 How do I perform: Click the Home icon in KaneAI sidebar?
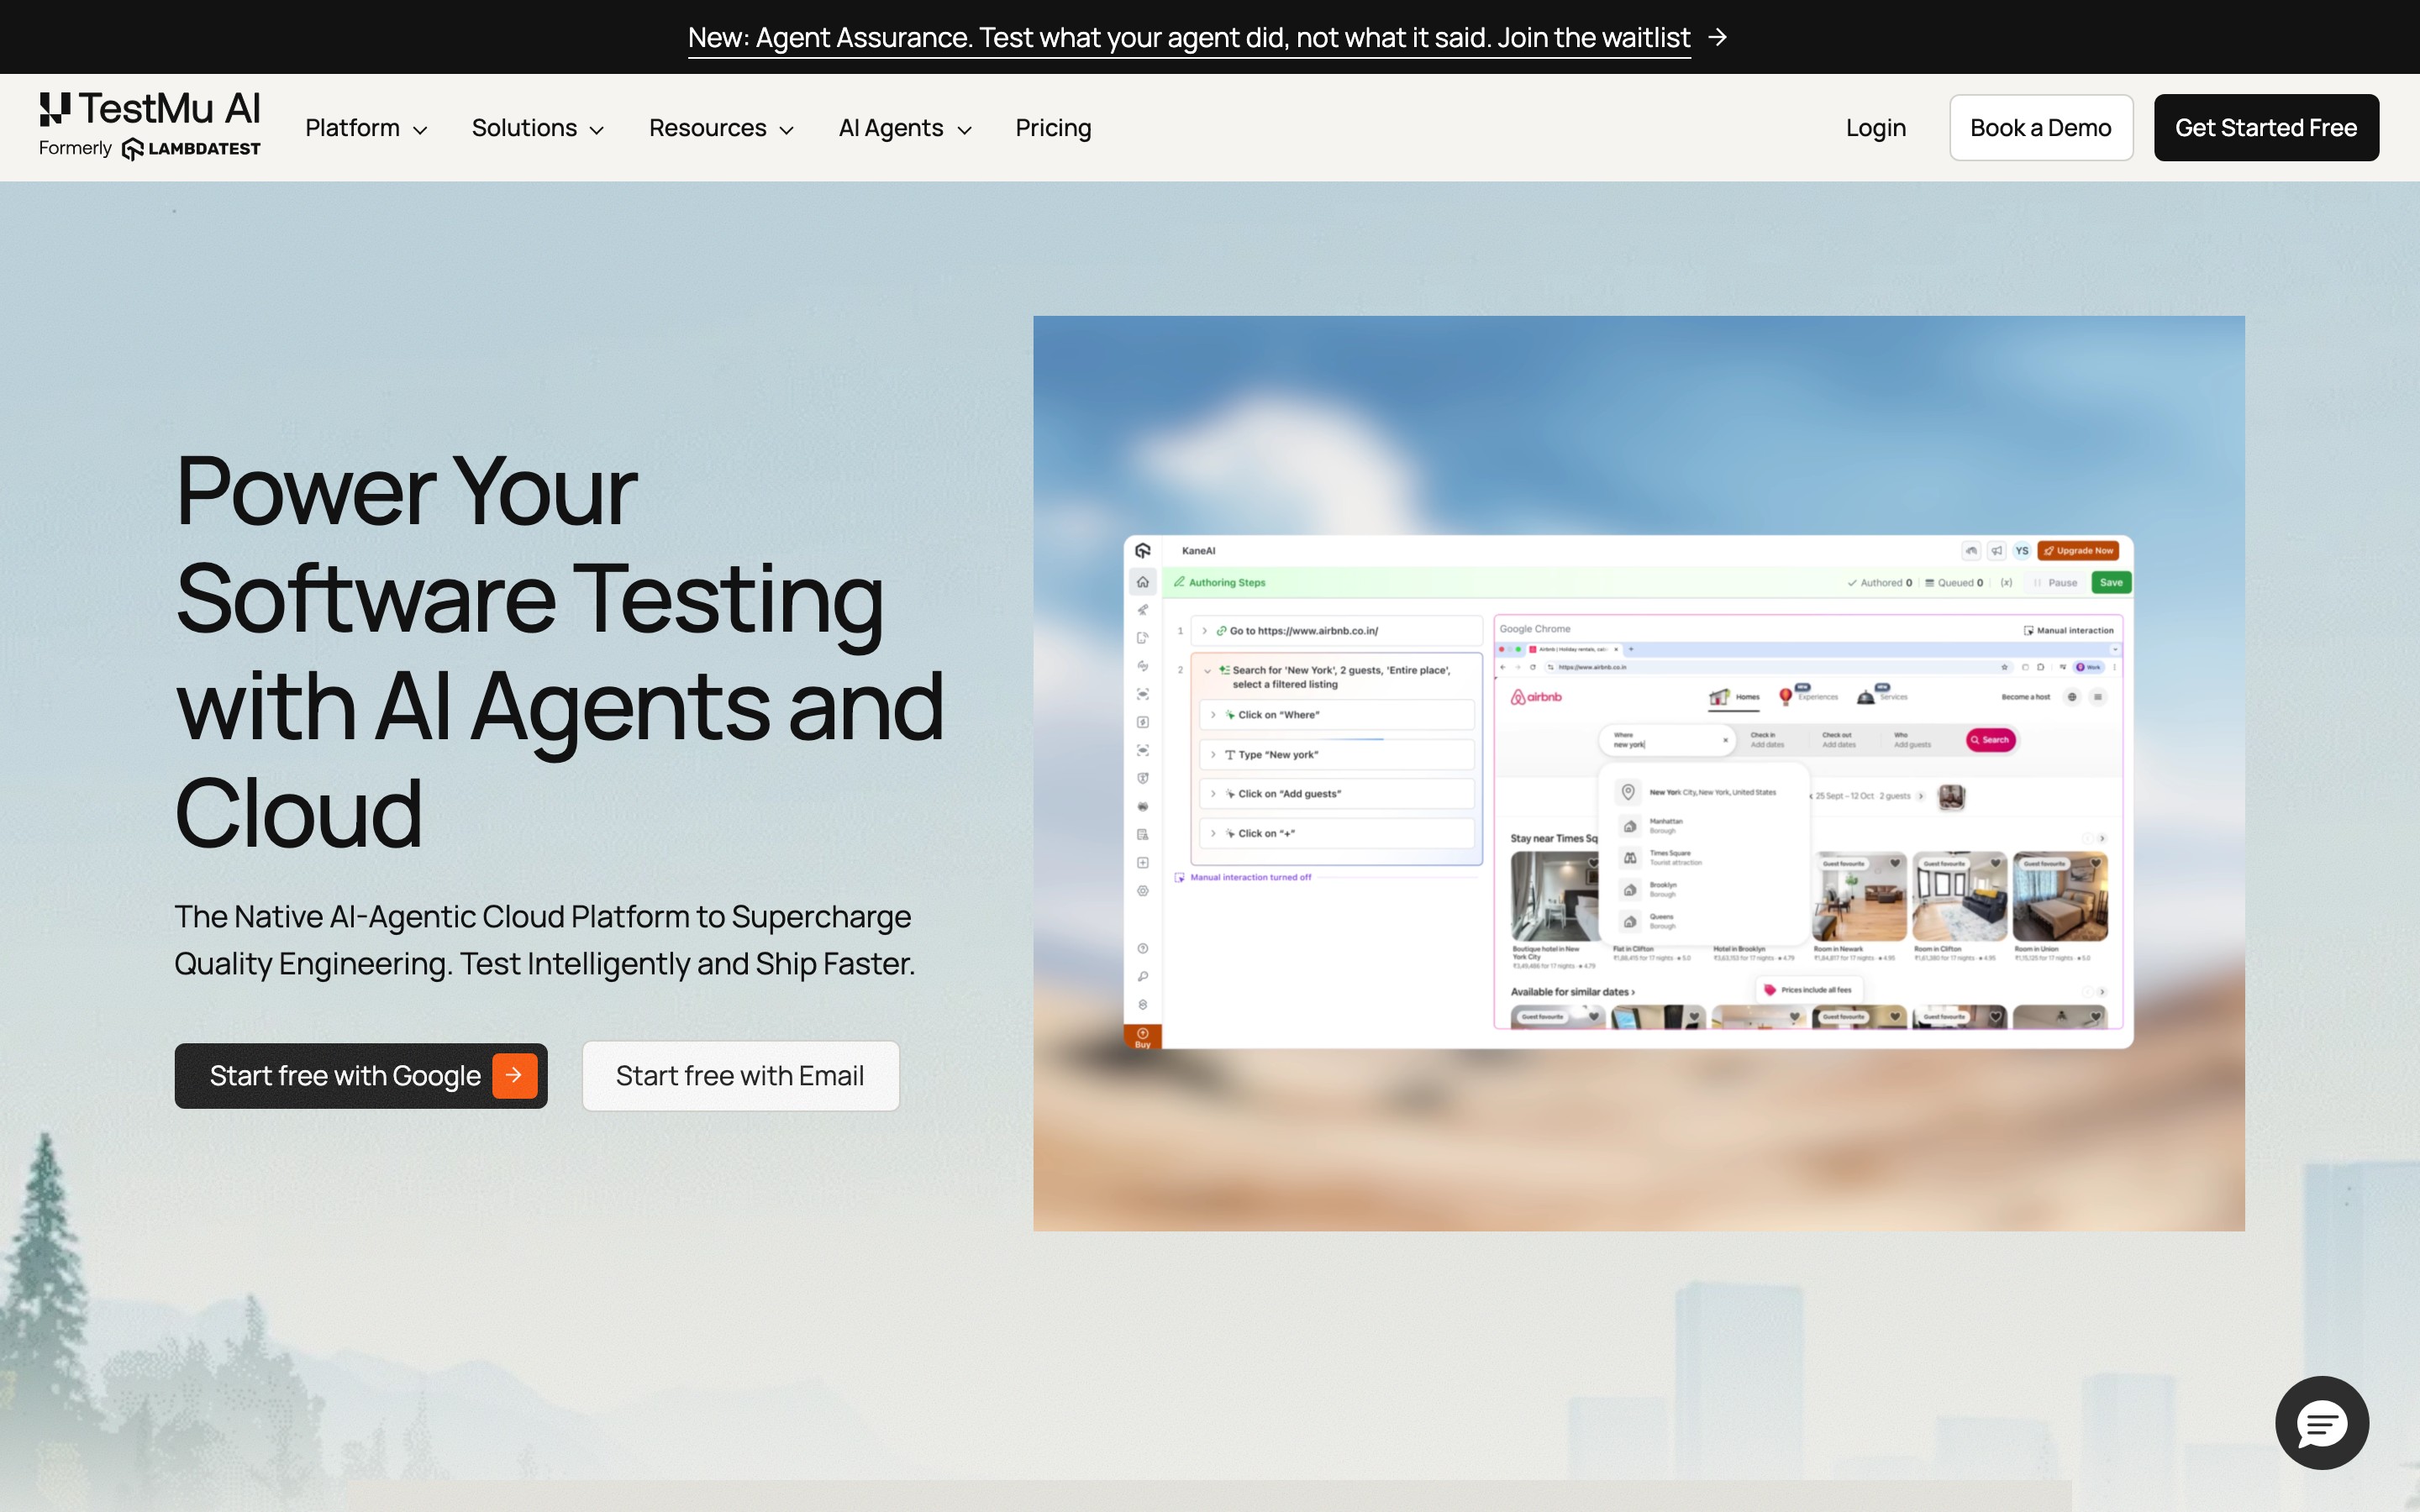click(x=1142, y=582)
